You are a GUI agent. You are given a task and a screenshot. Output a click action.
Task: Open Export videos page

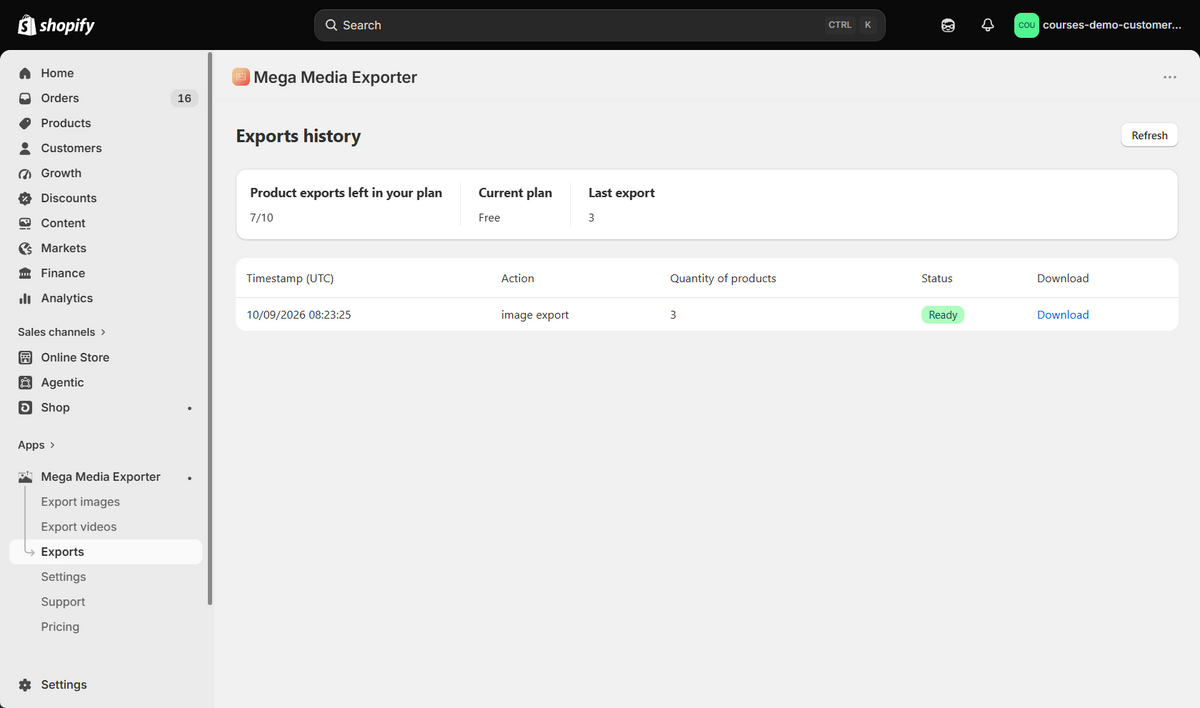pos(79,527)
